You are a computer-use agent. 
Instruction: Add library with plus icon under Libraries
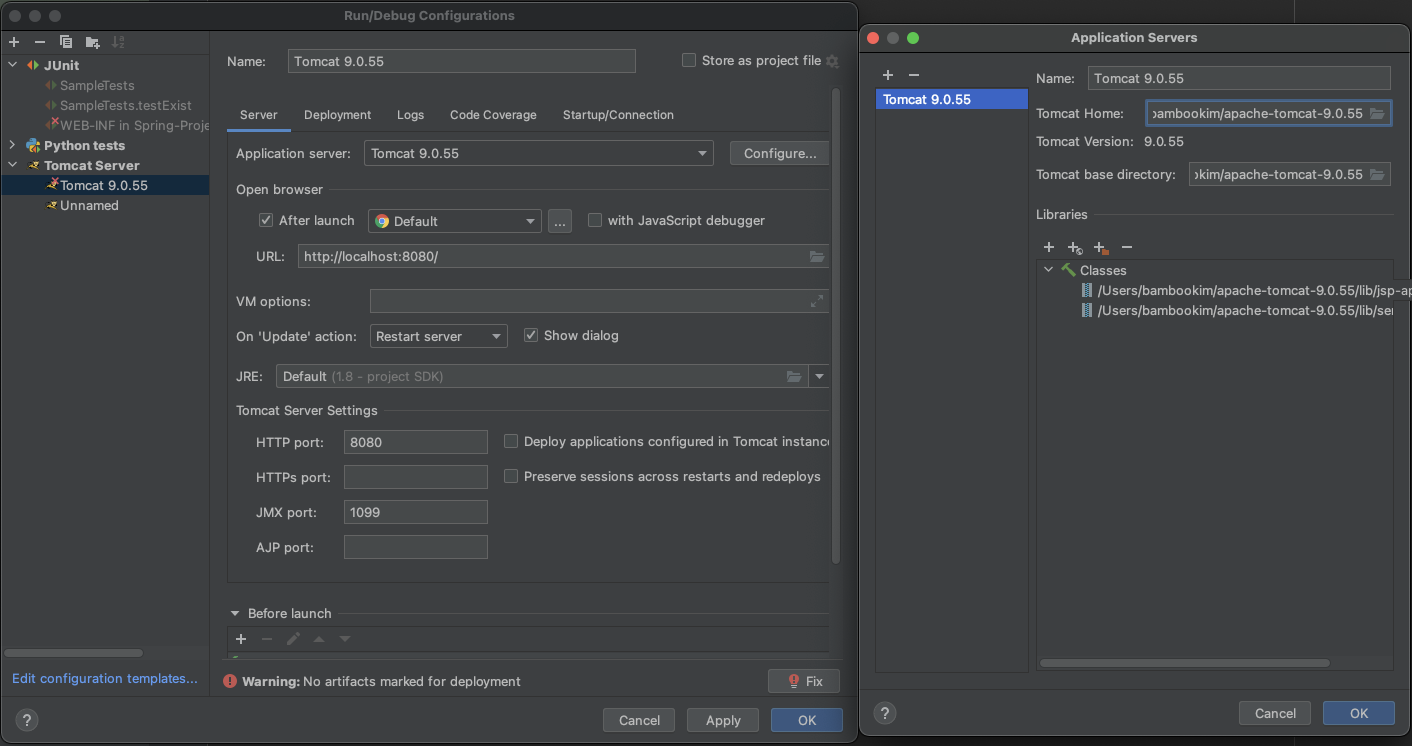1049,247
